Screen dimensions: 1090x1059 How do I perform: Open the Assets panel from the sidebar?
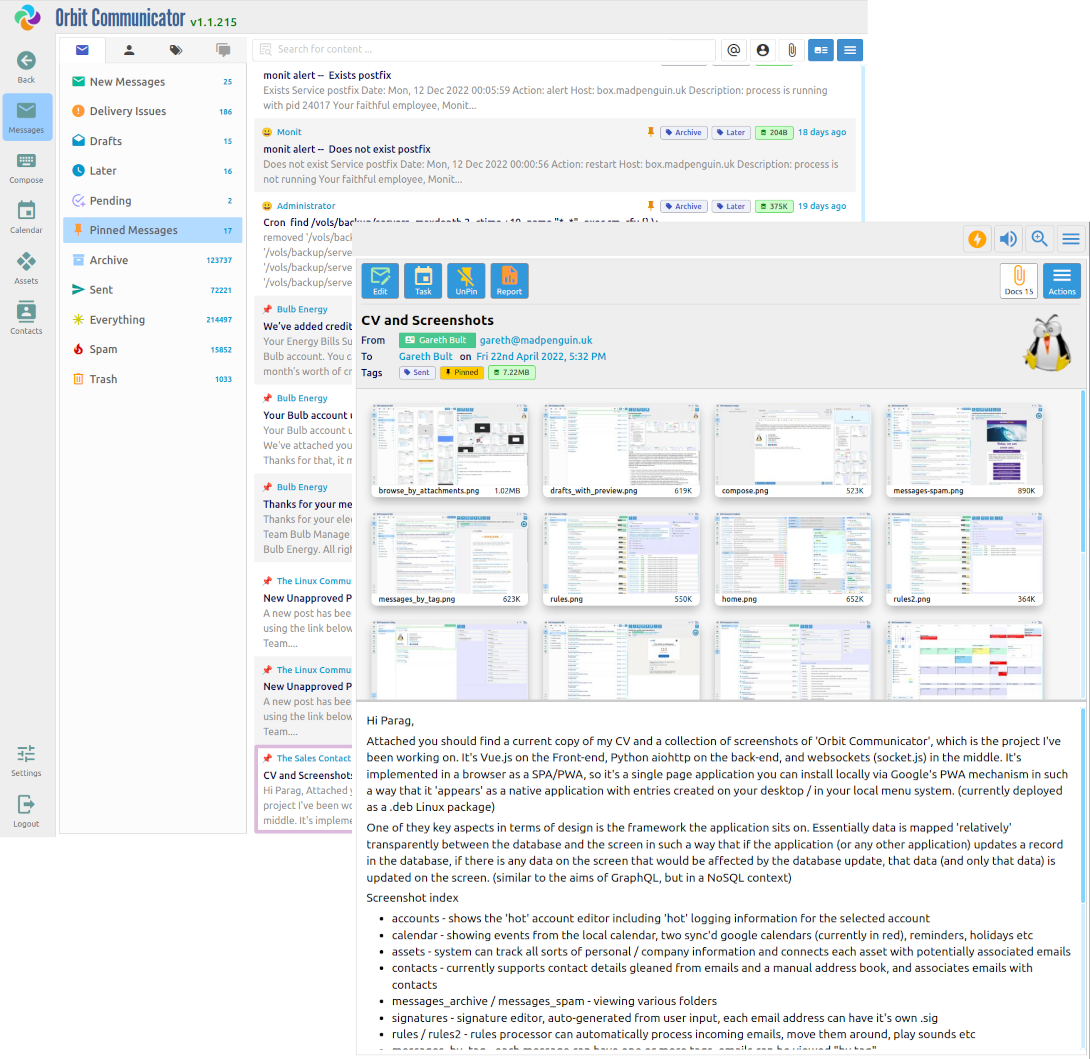point(26,265)
